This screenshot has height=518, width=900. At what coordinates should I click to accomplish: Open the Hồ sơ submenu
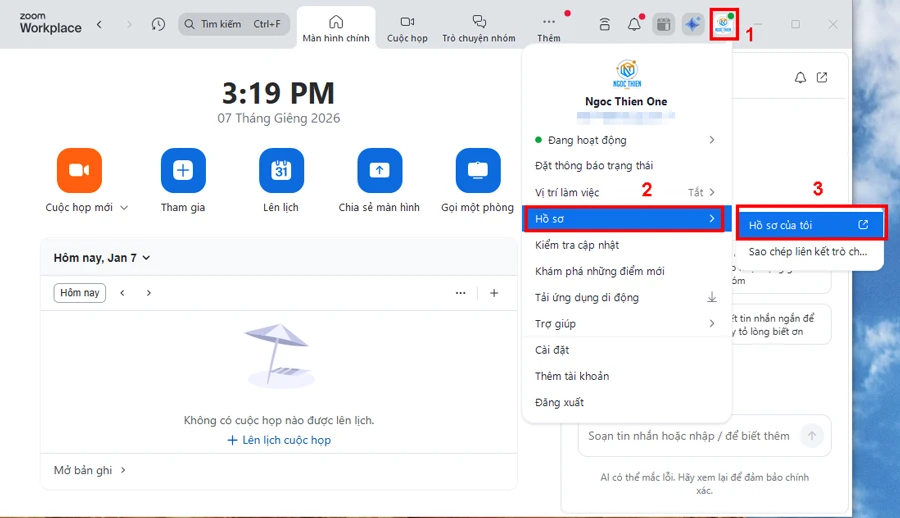[626, 219]
